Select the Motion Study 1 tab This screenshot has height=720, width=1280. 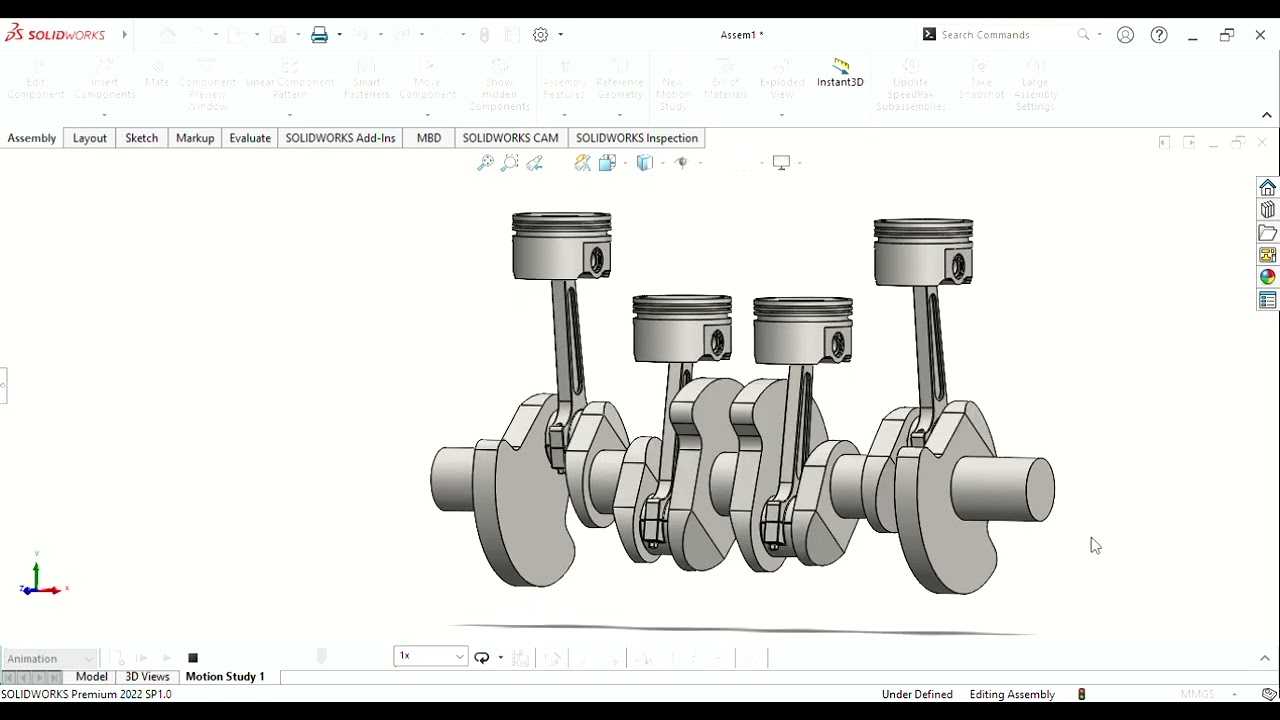tap(225, 677)
